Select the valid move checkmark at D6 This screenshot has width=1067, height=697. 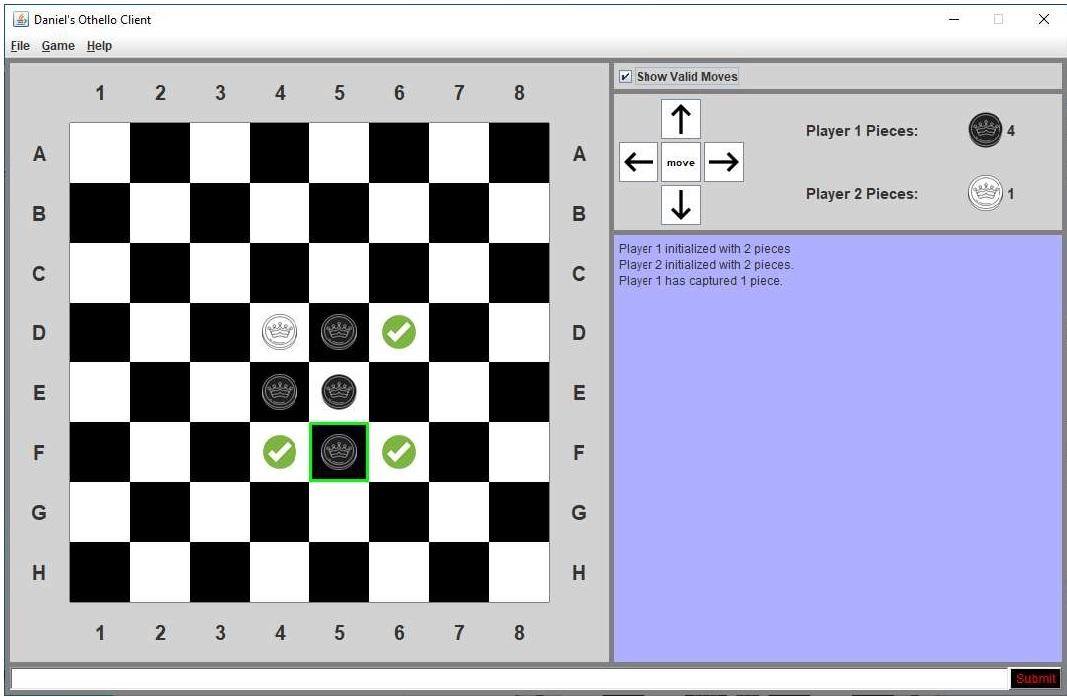pos(399,332)
